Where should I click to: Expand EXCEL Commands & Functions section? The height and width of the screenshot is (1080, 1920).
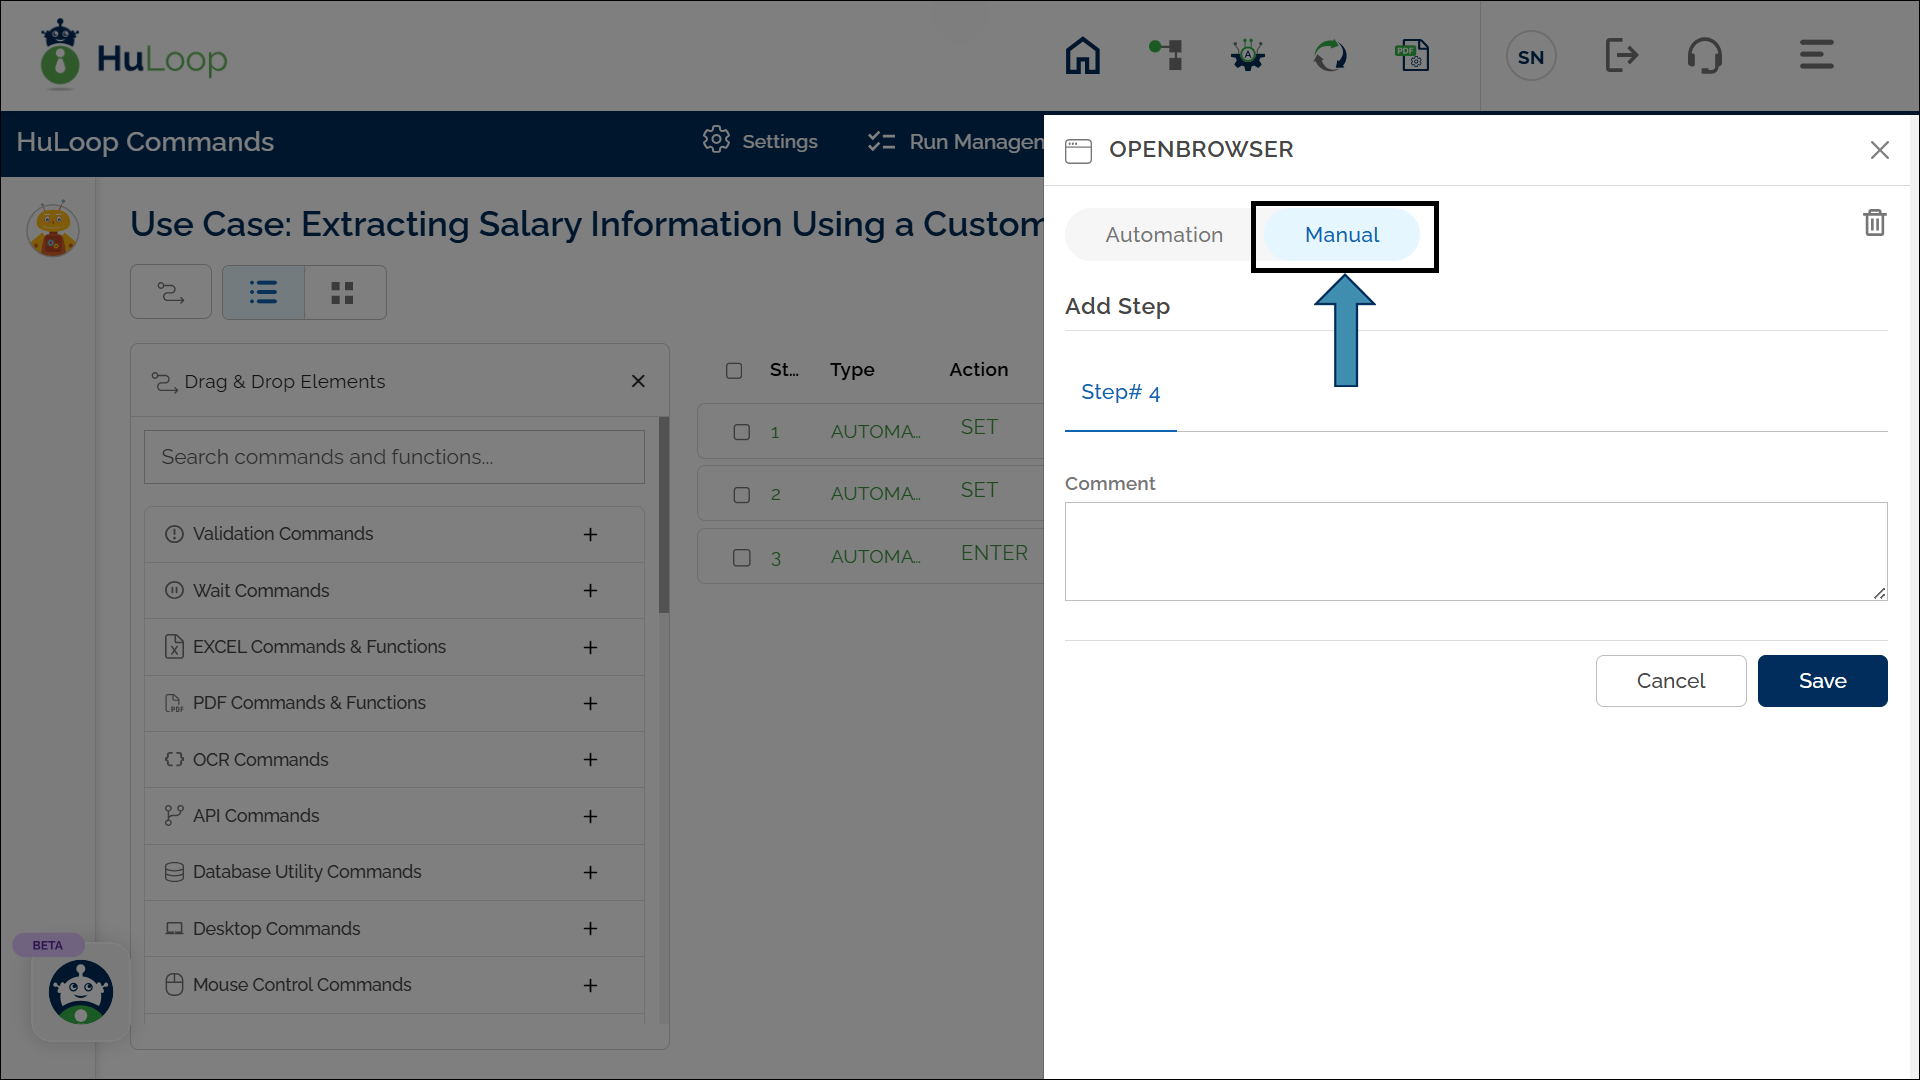[590, 648]
